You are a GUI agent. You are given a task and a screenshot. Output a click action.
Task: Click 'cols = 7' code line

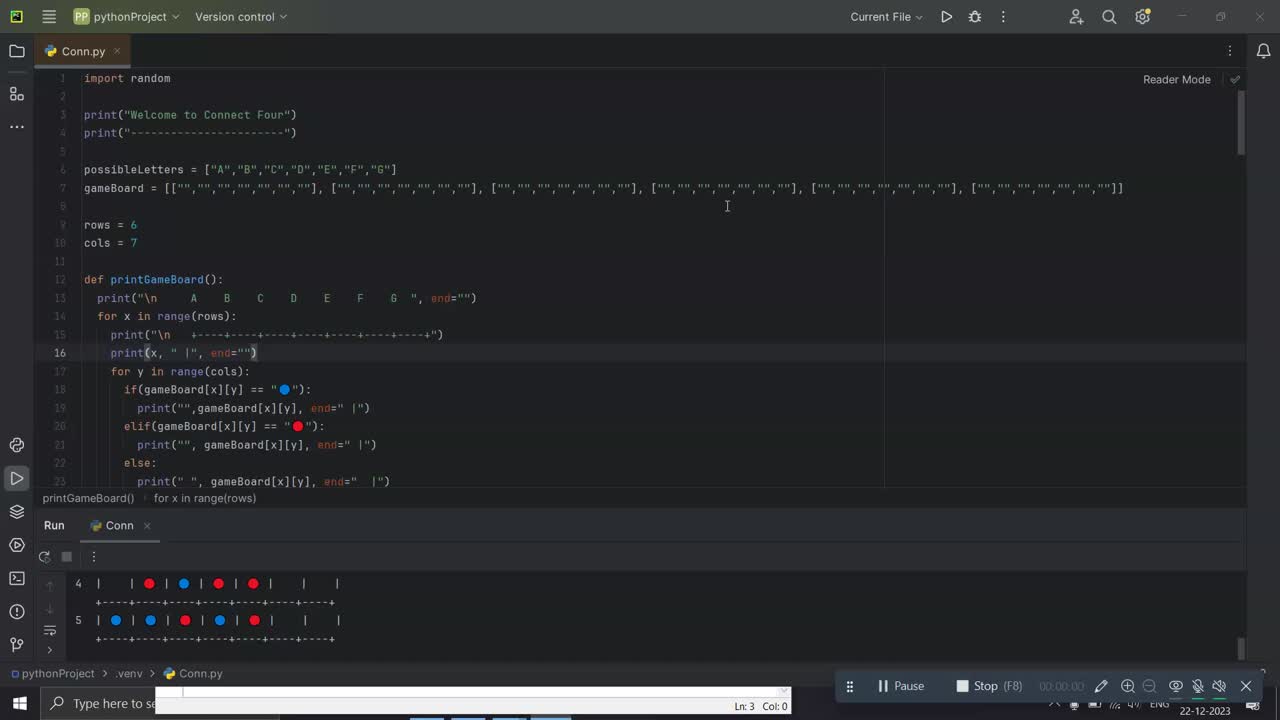110,243
